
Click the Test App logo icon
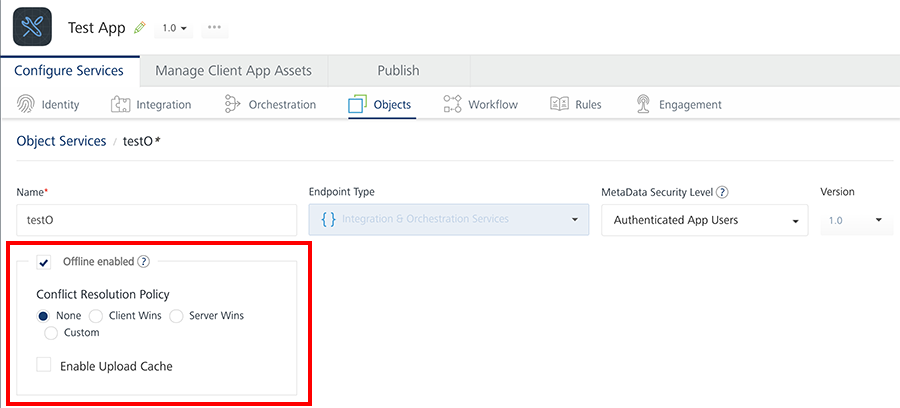click(x=33, y=28)
